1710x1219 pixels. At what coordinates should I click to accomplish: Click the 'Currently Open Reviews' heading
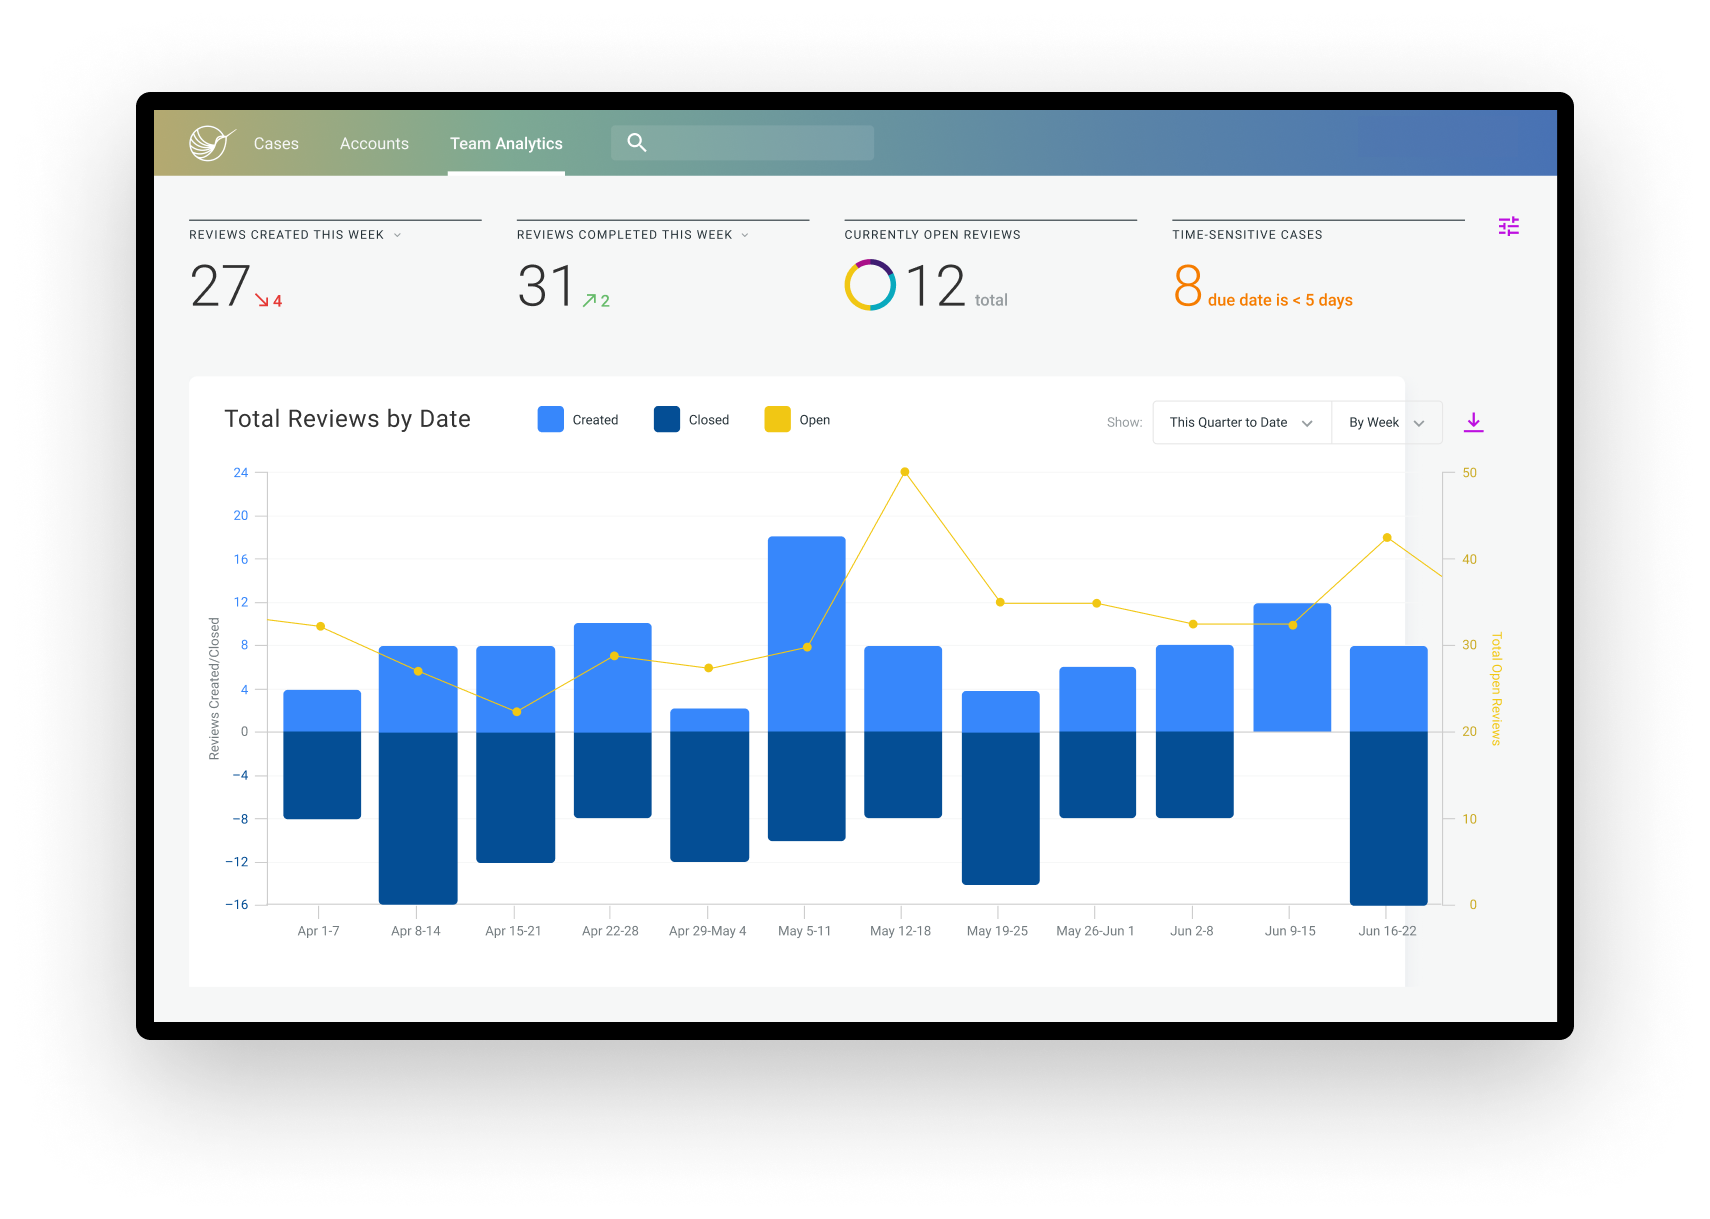point(932,235)
